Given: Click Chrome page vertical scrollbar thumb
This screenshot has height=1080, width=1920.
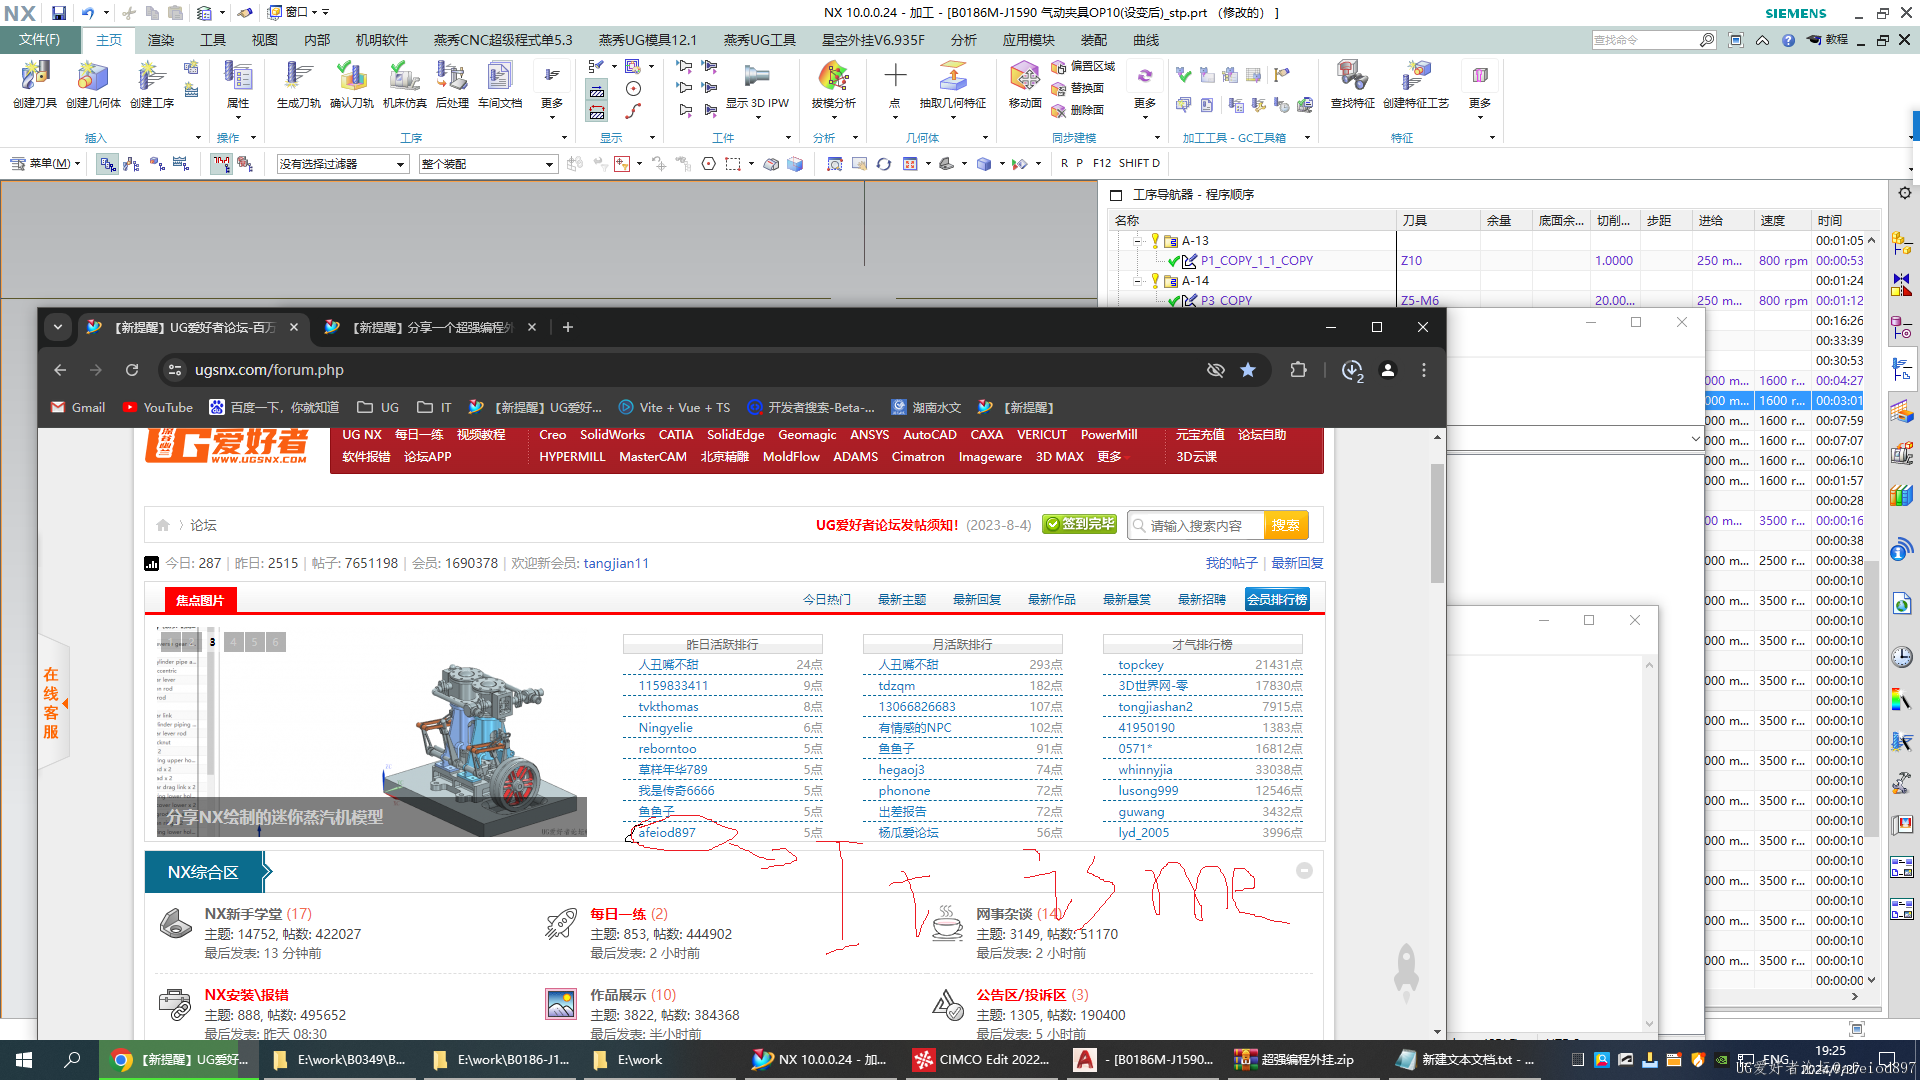Looking at the screenshot, I should 1437,523.
